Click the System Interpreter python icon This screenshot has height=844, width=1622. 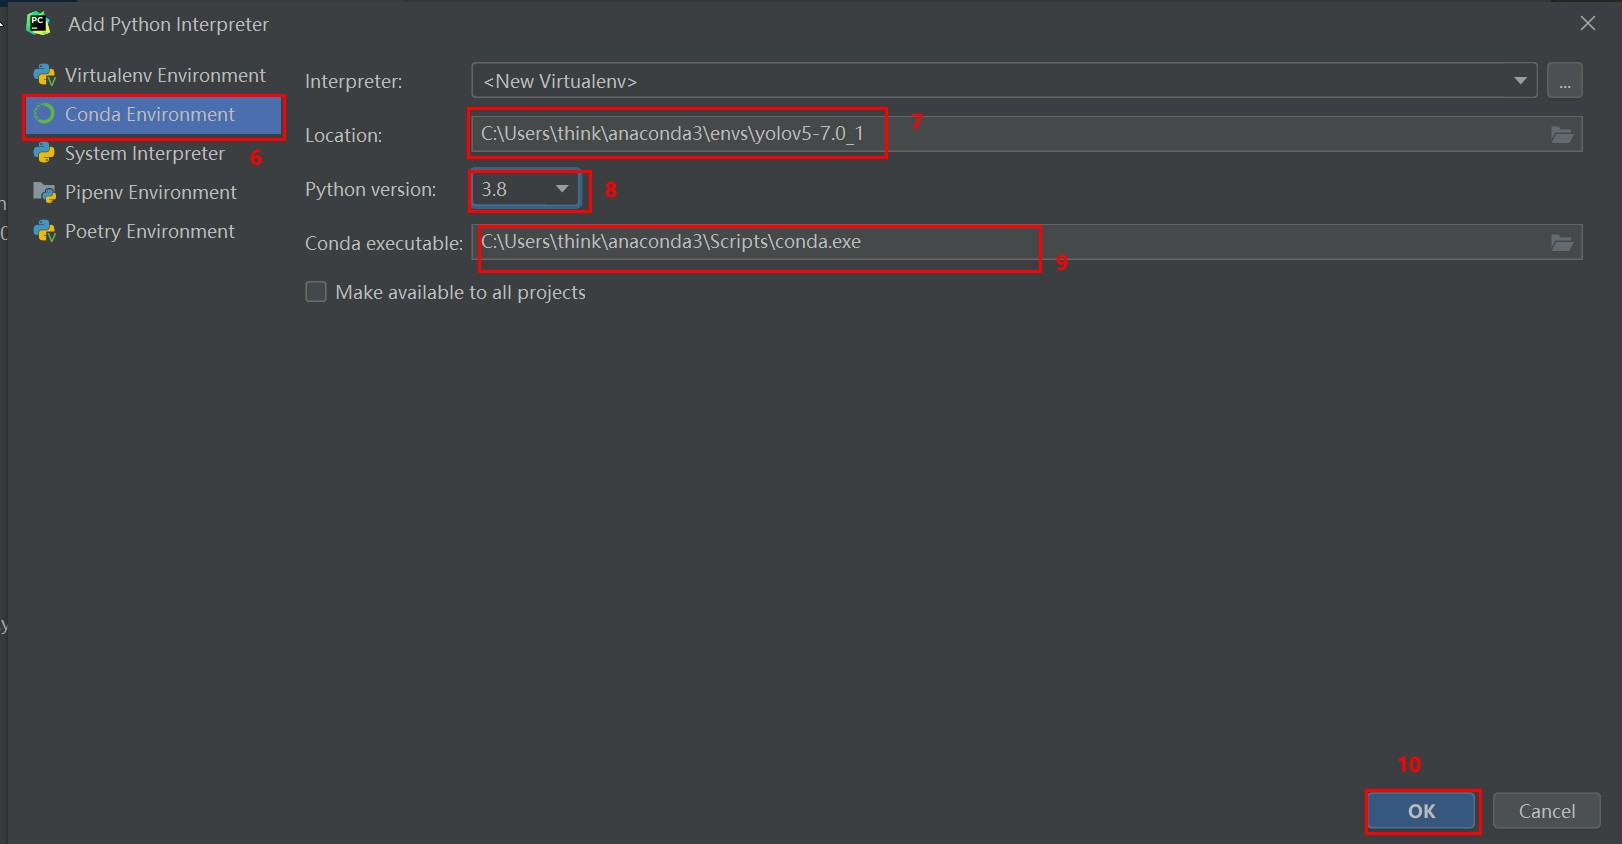pos(44,153)
